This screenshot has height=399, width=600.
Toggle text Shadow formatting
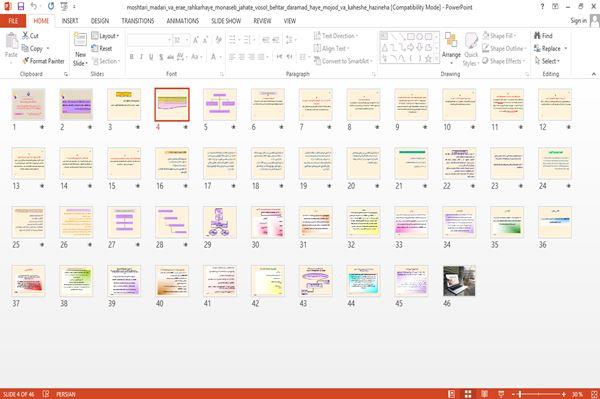161,57
